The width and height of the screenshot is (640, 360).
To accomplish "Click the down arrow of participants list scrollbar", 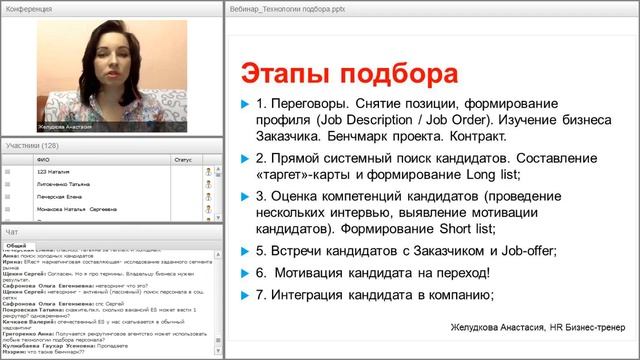I will click(218, 218).
